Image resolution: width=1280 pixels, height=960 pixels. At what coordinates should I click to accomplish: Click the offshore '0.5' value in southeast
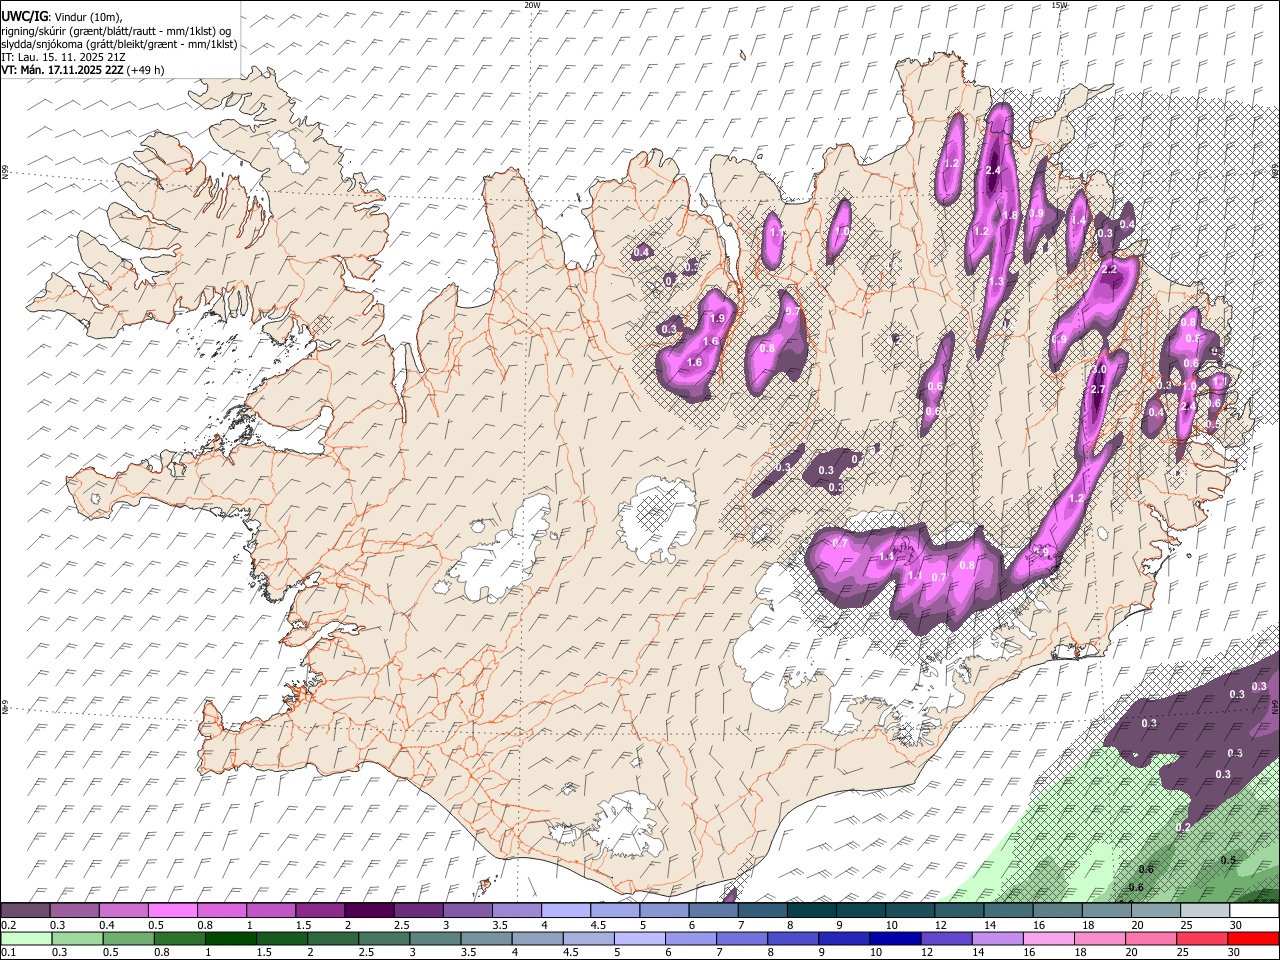pyautogui.click(x=1228, y=860)
